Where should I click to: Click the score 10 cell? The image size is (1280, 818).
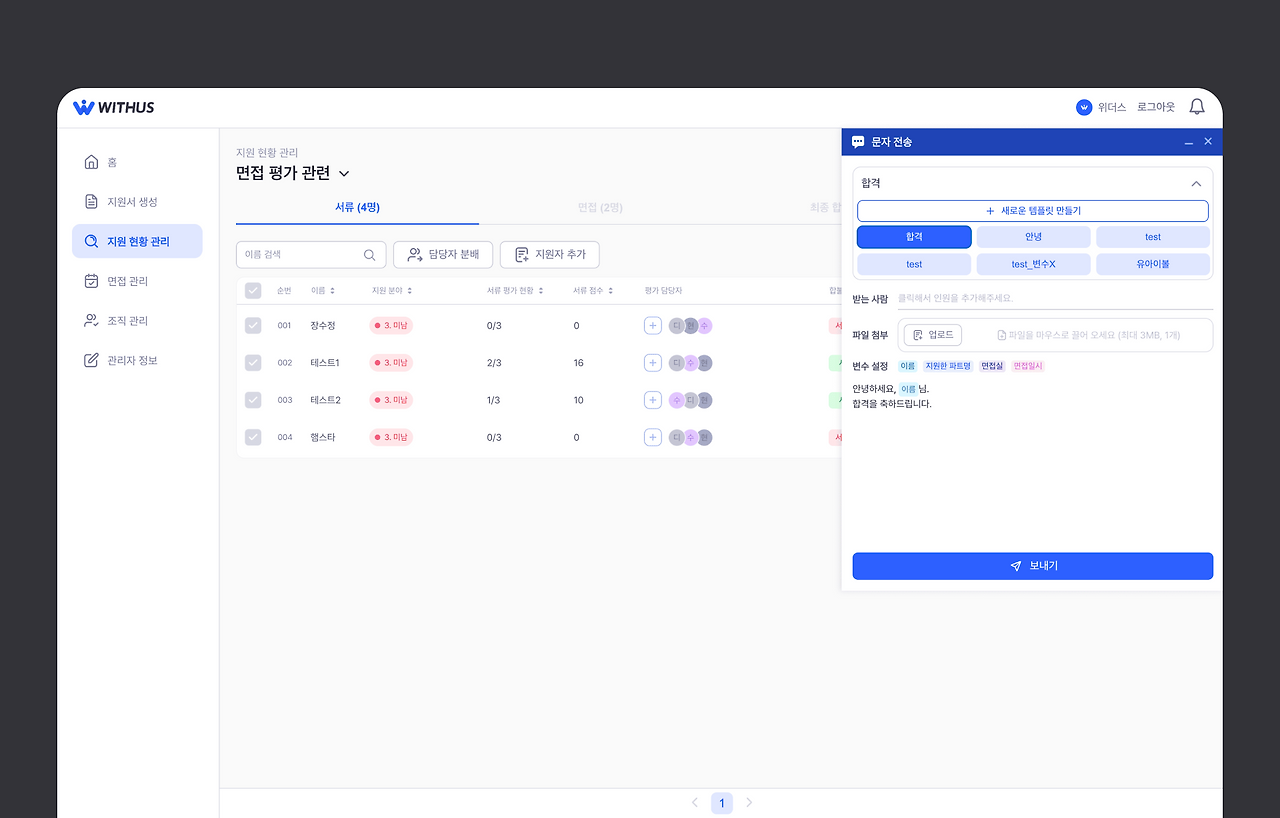pos(578,400)
